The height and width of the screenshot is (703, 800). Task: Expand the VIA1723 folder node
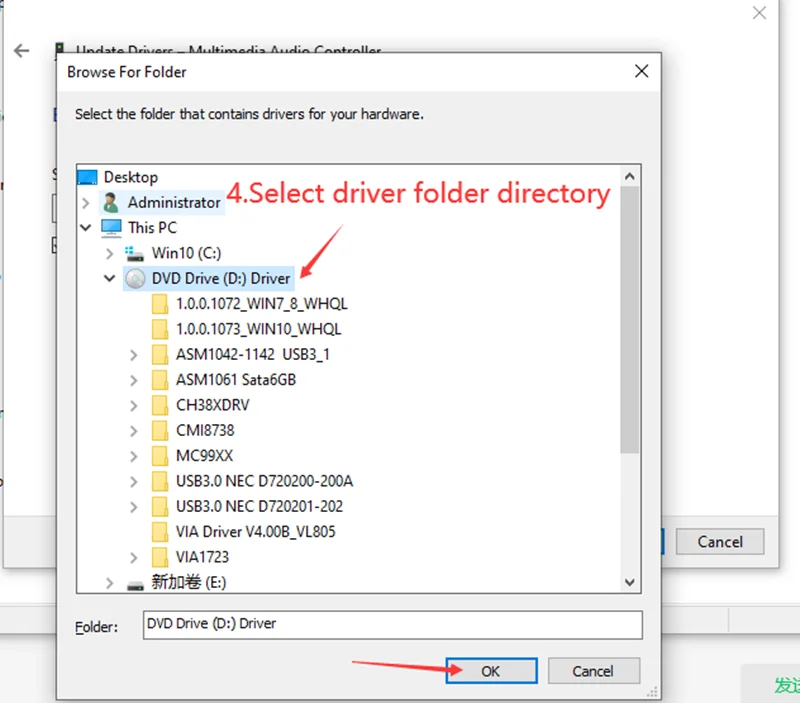[134, 556]
